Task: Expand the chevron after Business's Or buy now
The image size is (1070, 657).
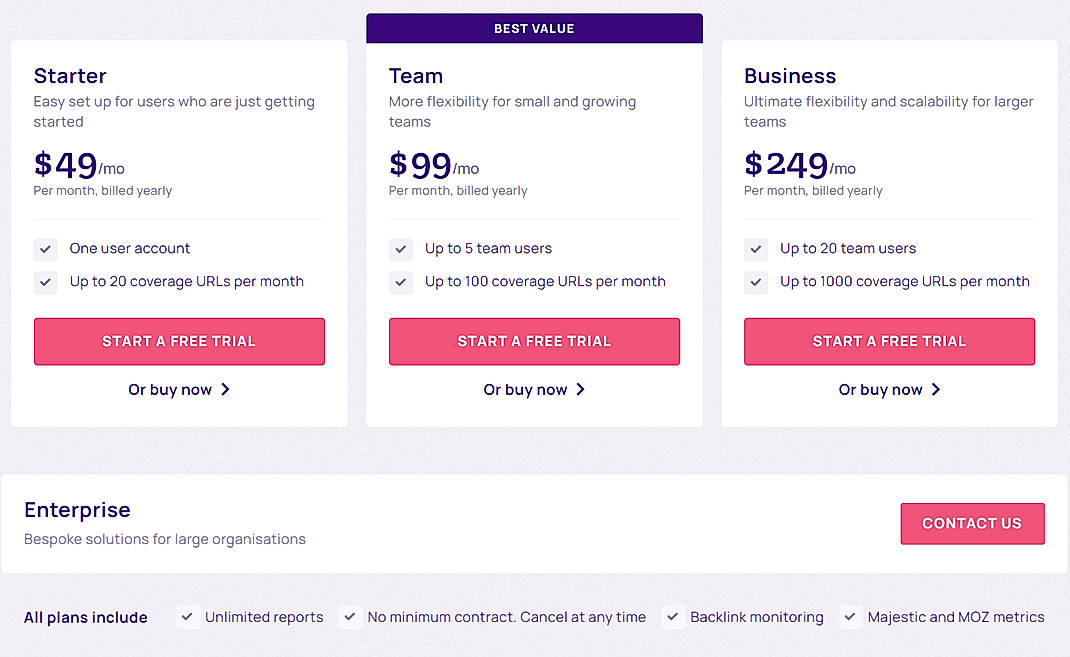Action: pyautogui.click(x=933, y=390)
